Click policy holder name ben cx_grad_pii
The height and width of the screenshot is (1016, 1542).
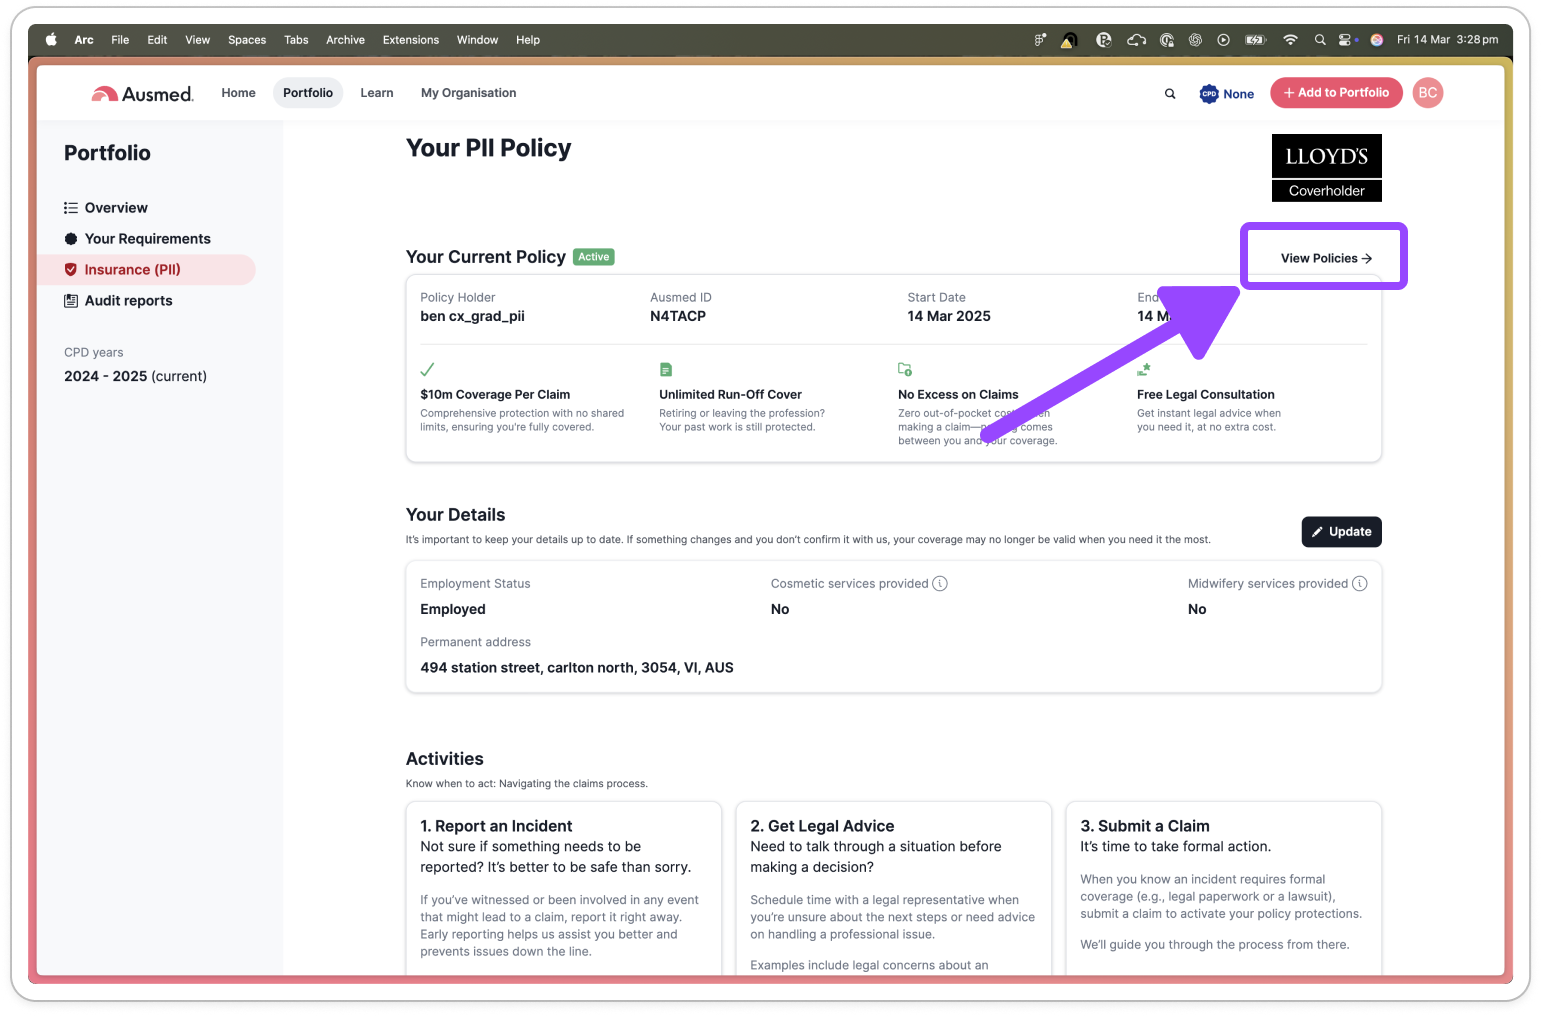coord(472,317)
